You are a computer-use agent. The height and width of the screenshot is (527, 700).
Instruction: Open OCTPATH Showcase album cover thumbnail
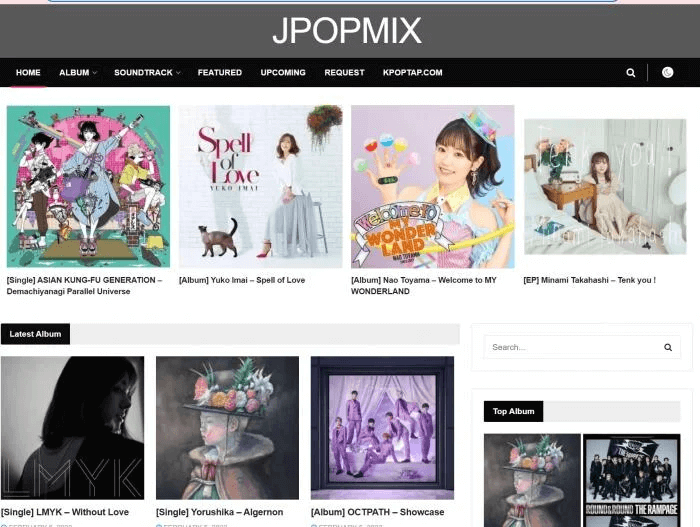(382, 427)
